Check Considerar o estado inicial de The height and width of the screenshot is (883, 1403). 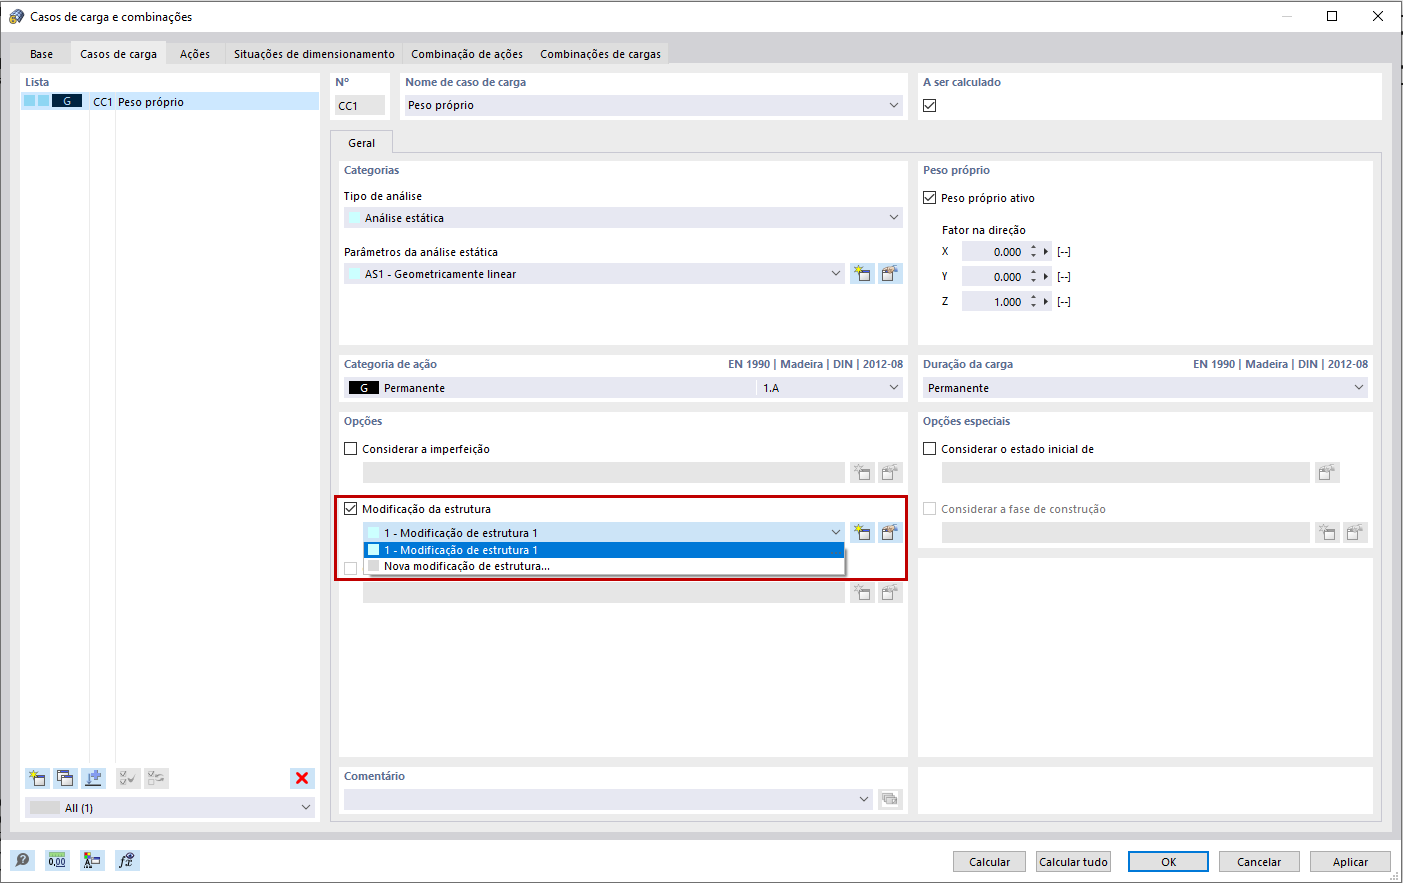pos(929,448)
